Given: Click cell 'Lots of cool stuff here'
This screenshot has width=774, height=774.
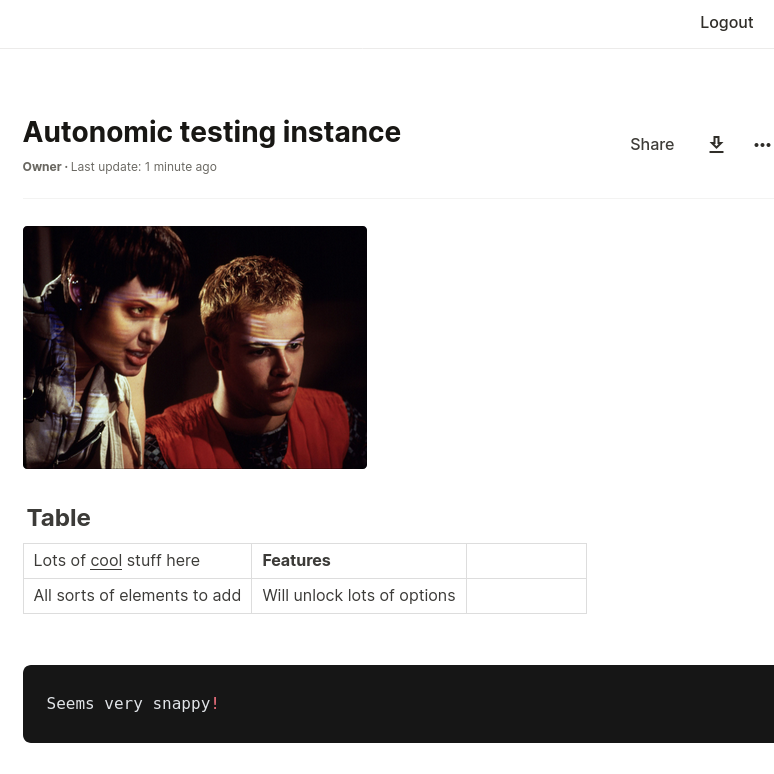Looking at the screenshot, I should (x=137, y=561).
